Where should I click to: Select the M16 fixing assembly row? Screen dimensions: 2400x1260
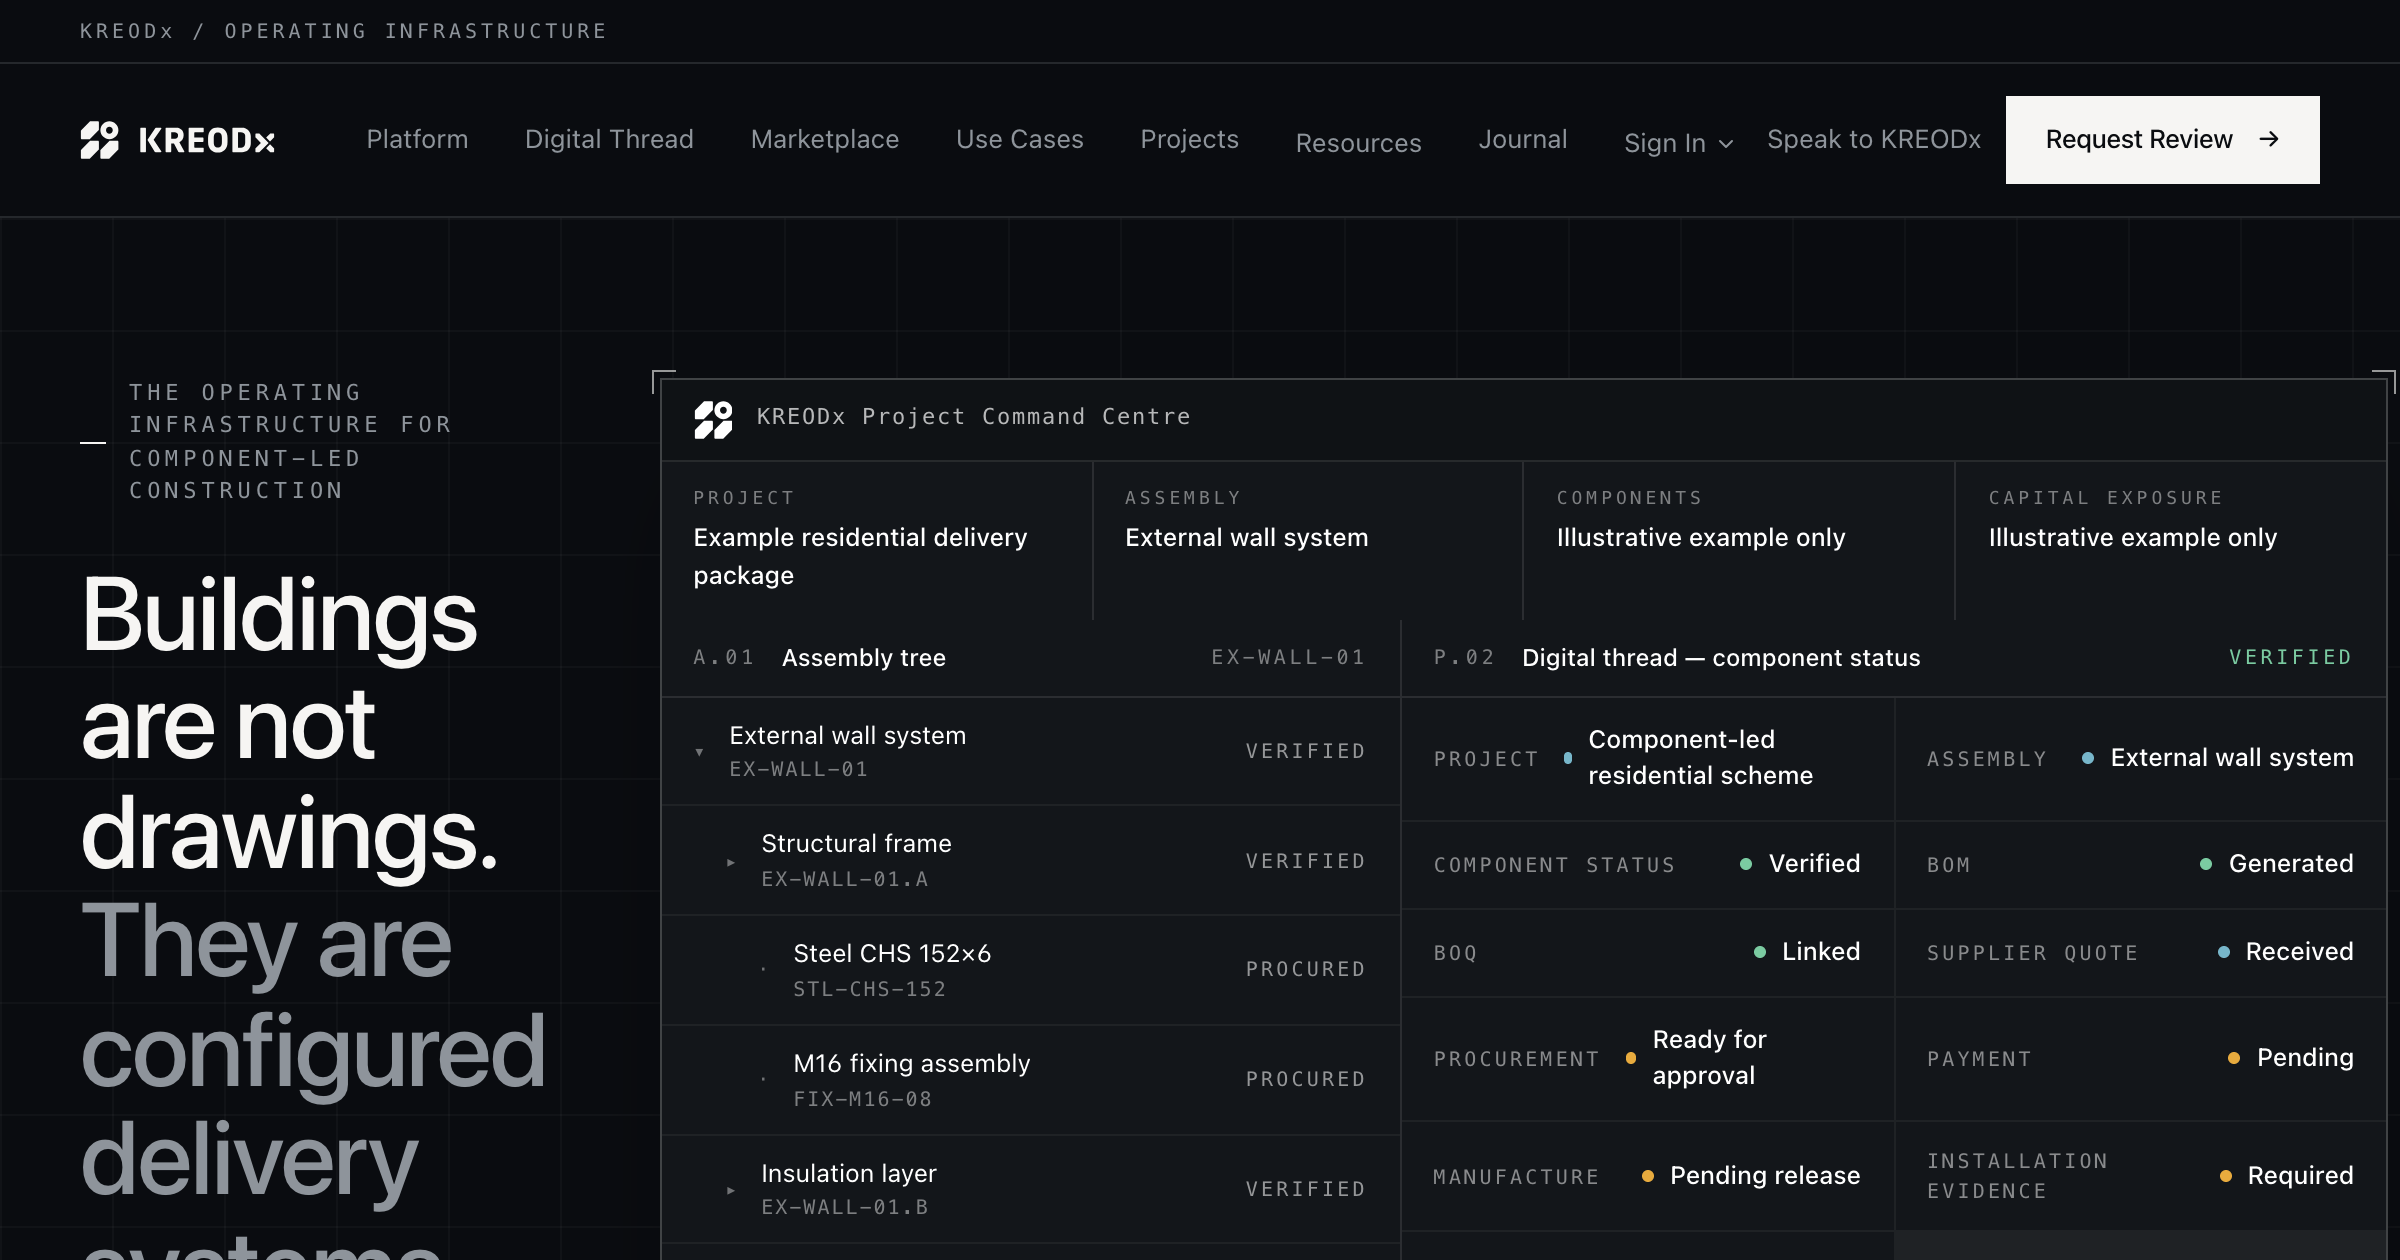(1031, 1080)
